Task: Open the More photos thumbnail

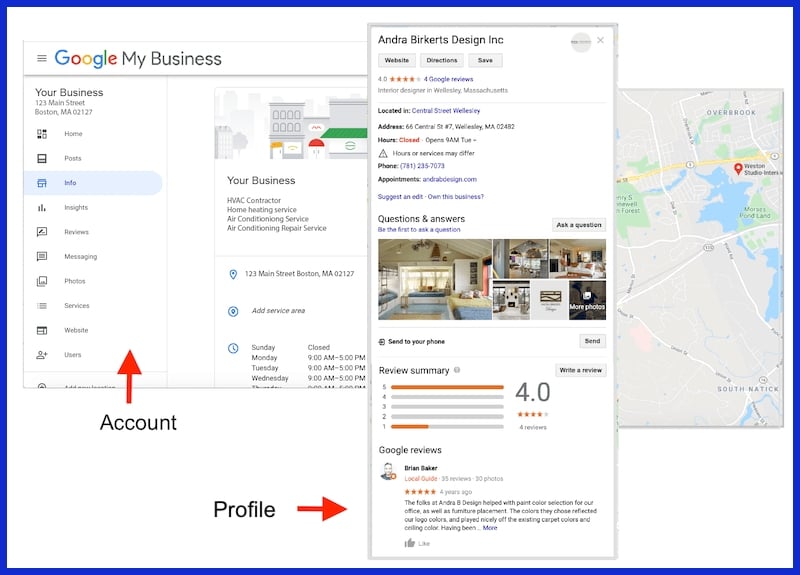Action: point(587,300)
